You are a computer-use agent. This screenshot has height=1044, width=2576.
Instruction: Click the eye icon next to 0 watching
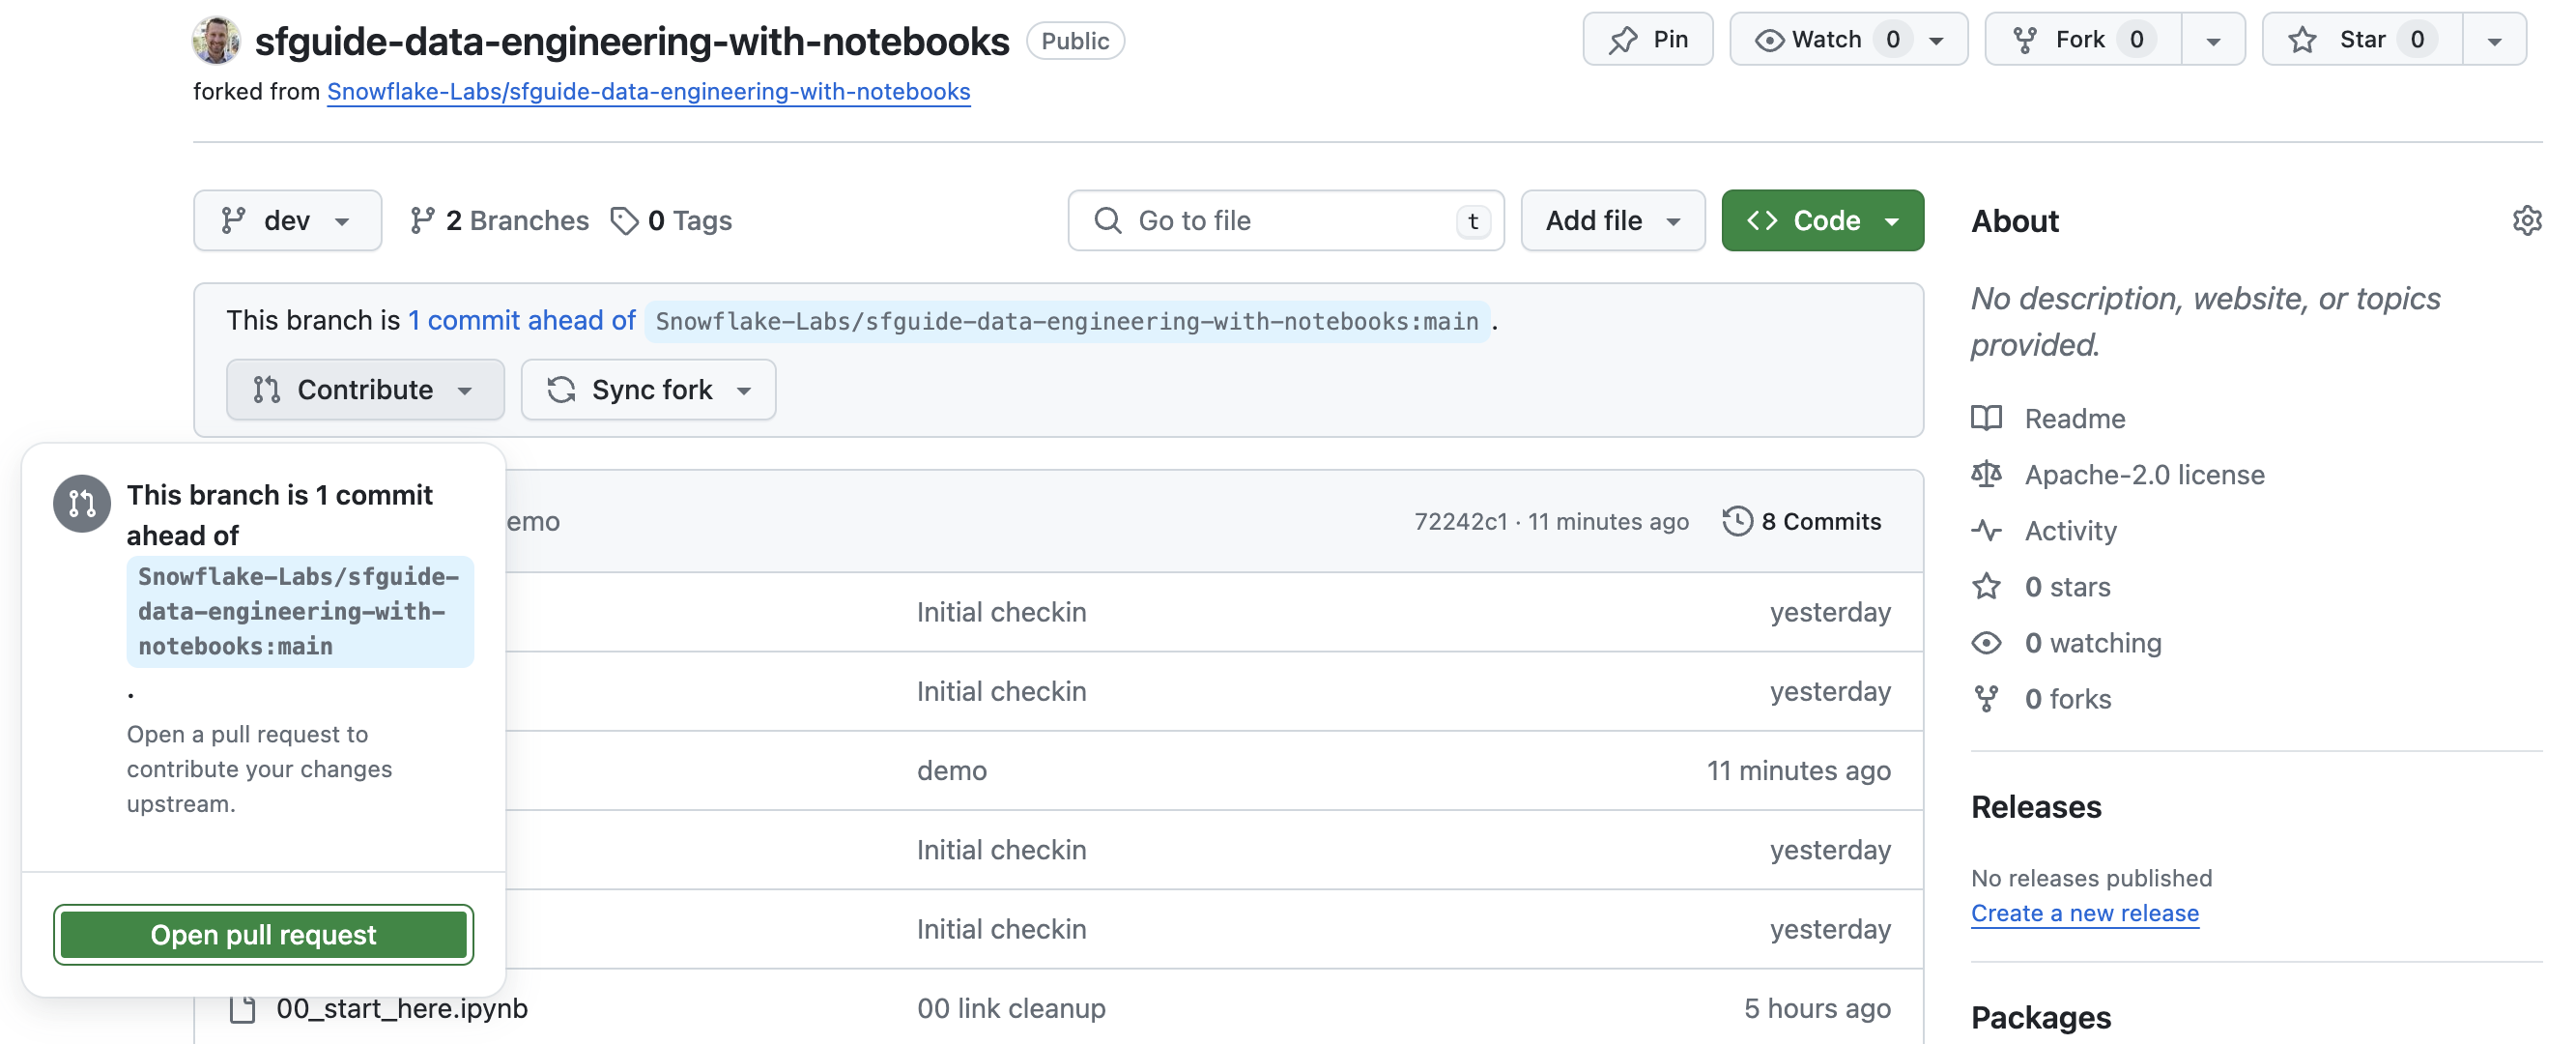tap(1986, 642)
